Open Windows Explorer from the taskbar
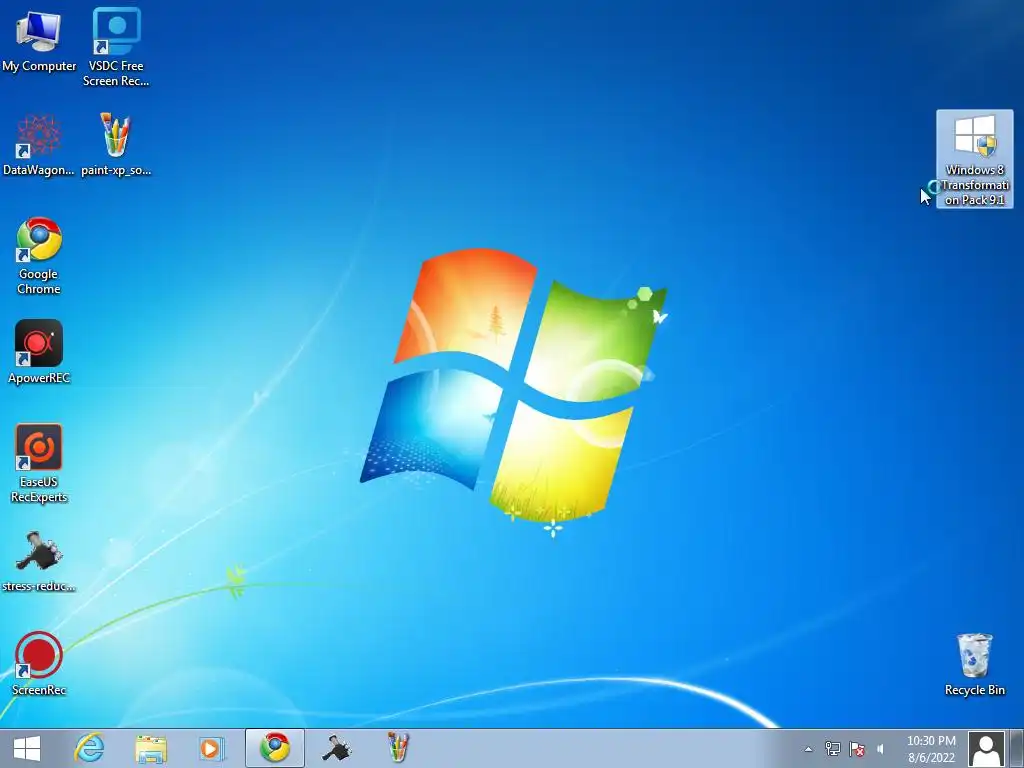The width and height of the screenshot is (1024, 768). [151, 748]
